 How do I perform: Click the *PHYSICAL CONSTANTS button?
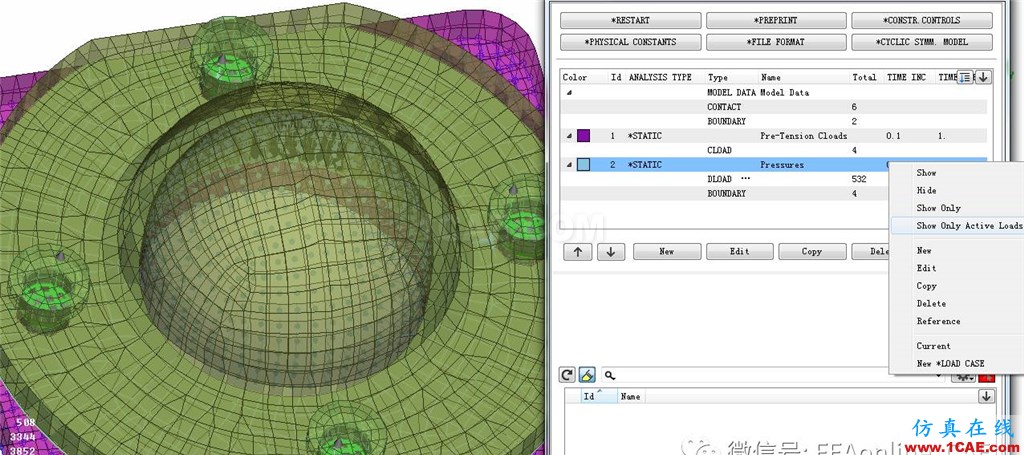tap(630, 42)
